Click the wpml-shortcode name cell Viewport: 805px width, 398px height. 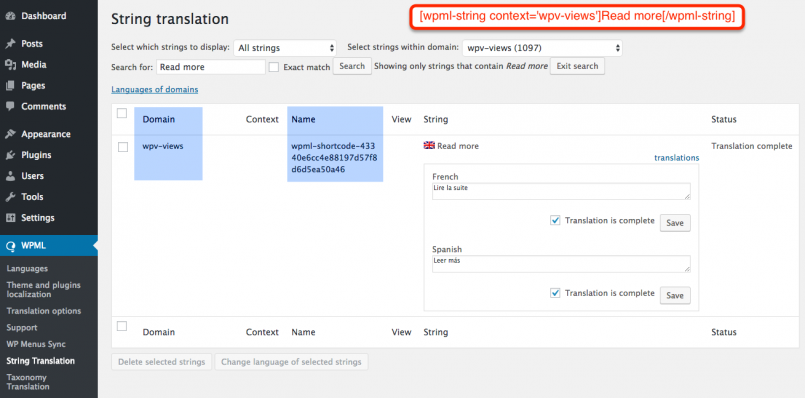[334, 157]
